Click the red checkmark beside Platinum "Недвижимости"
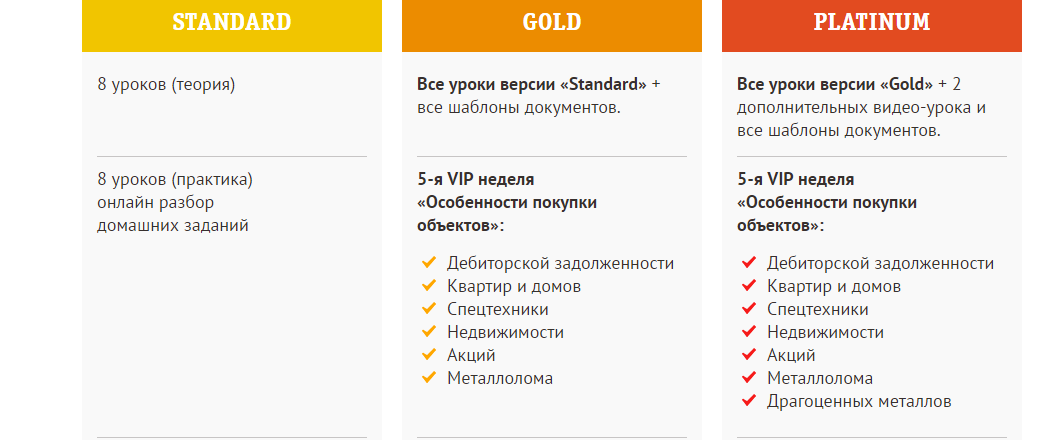The image size is (1052, 440). coord(749,332)
